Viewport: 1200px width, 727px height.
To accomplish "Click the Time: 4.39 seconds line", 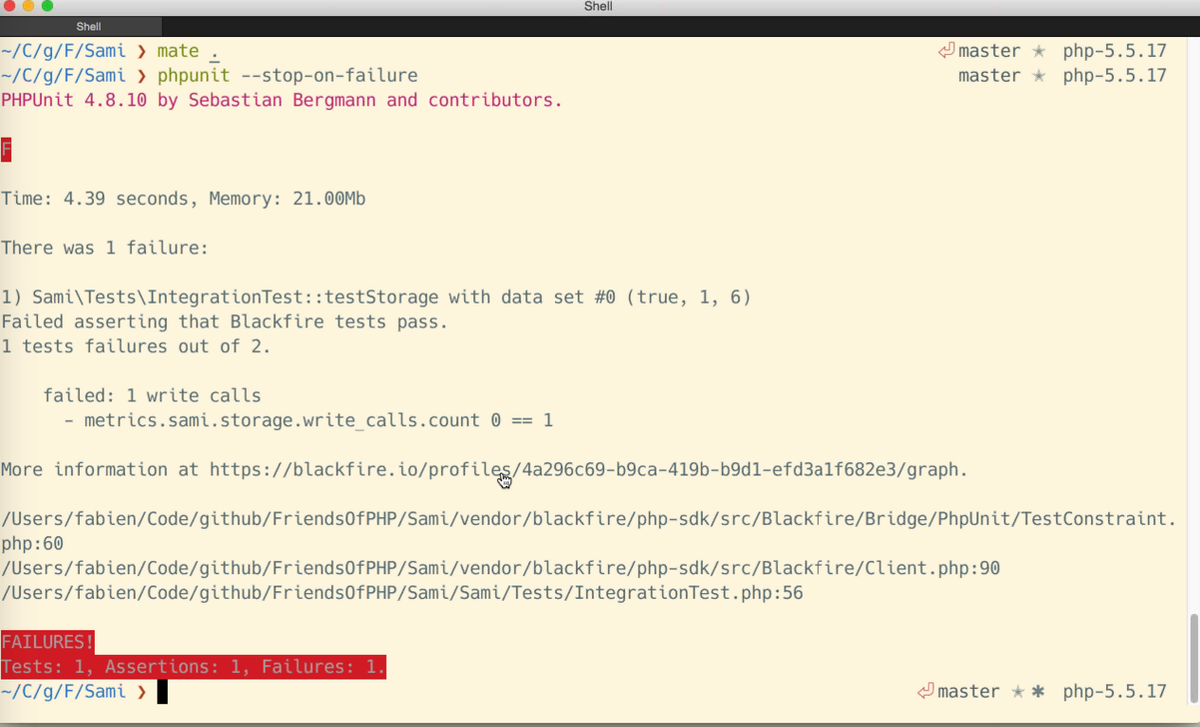I will click(183, 199).
